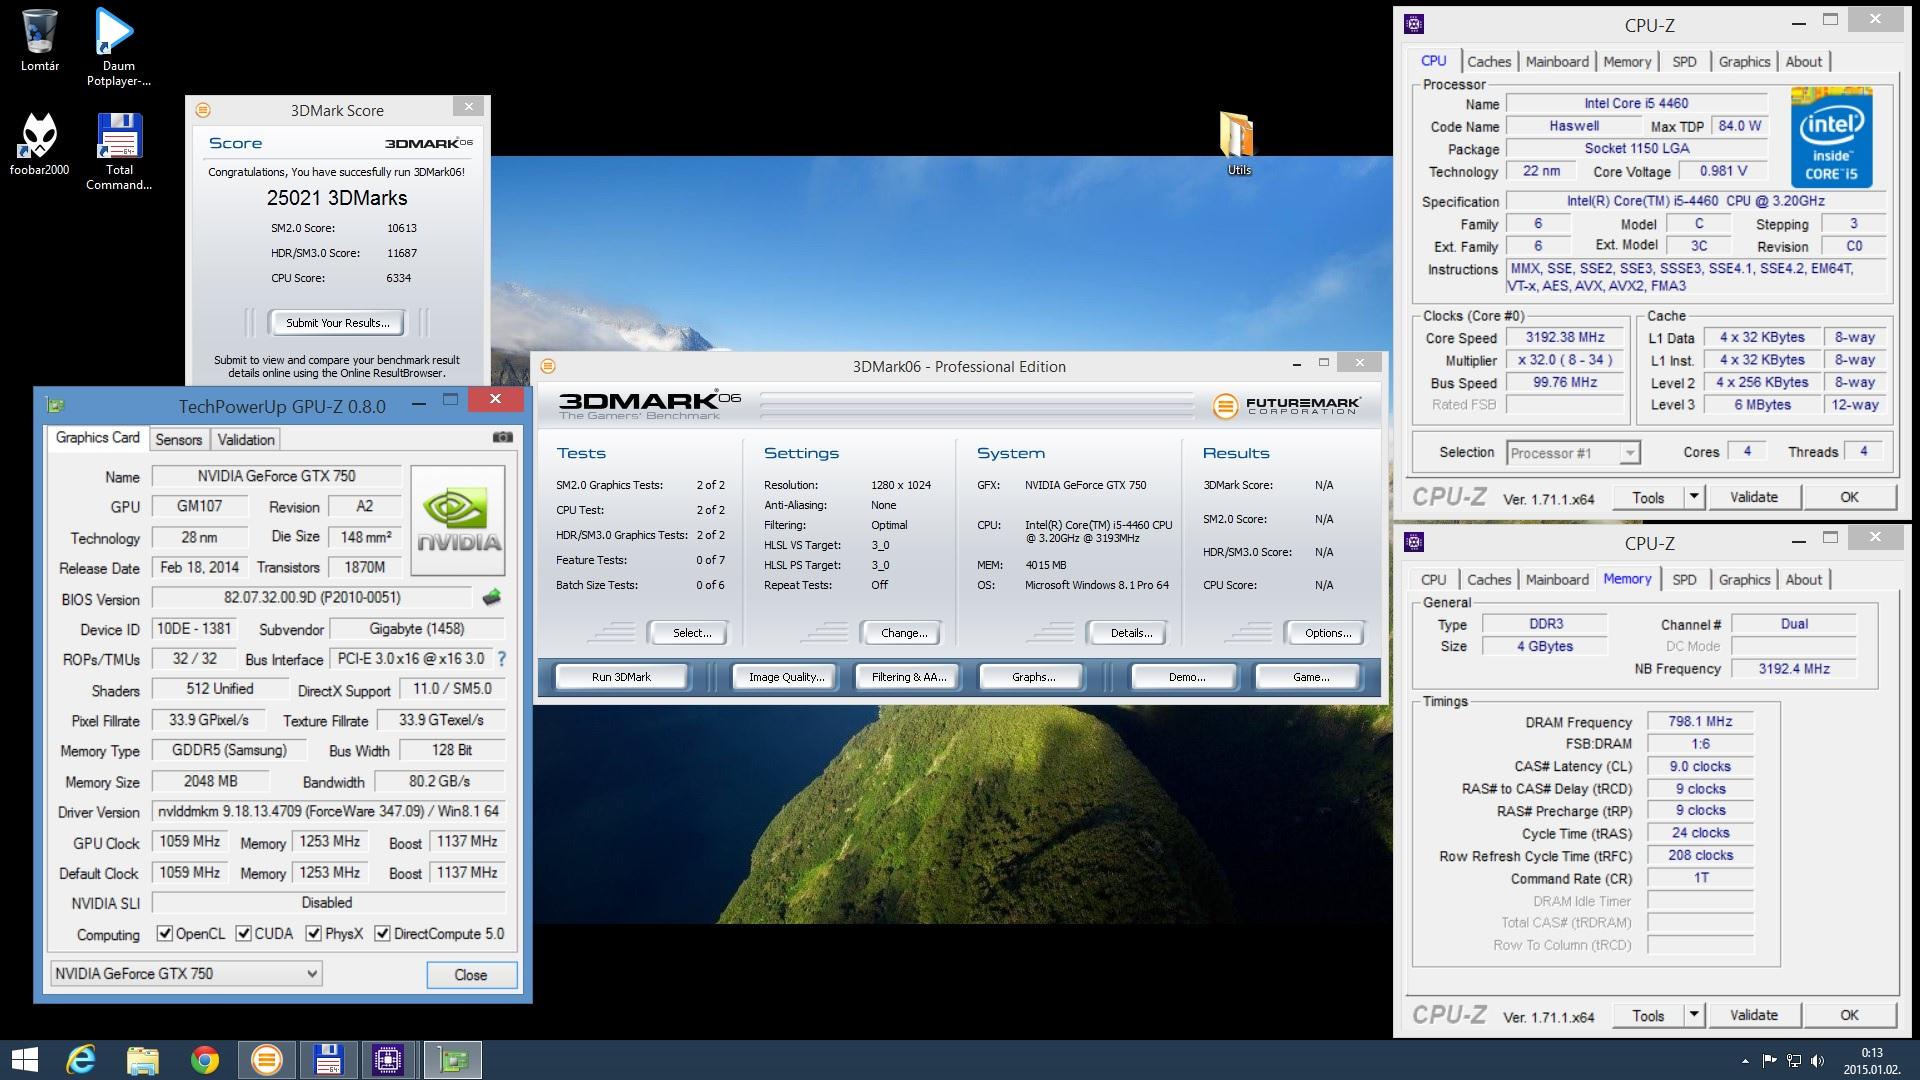Viewport: 1920px width, 1080px height.
Task: Click the Intel Core i5 logo in CPU-Z
Action: click(x=1831, y=136)
